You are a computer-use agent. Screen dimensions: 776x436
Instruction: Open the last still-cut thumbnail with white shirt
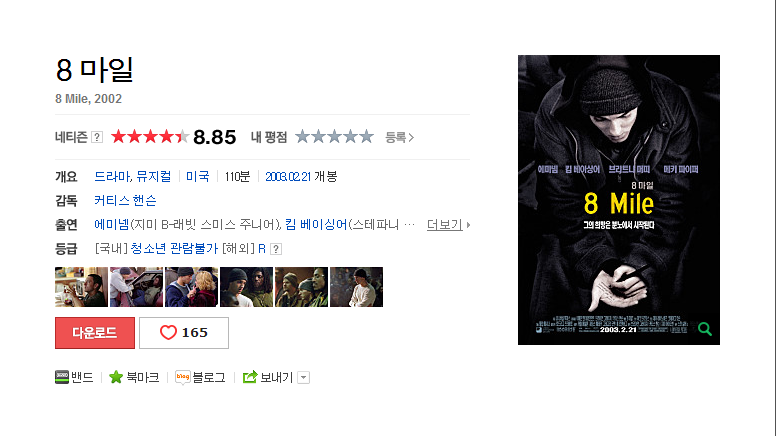click(356, 287)
